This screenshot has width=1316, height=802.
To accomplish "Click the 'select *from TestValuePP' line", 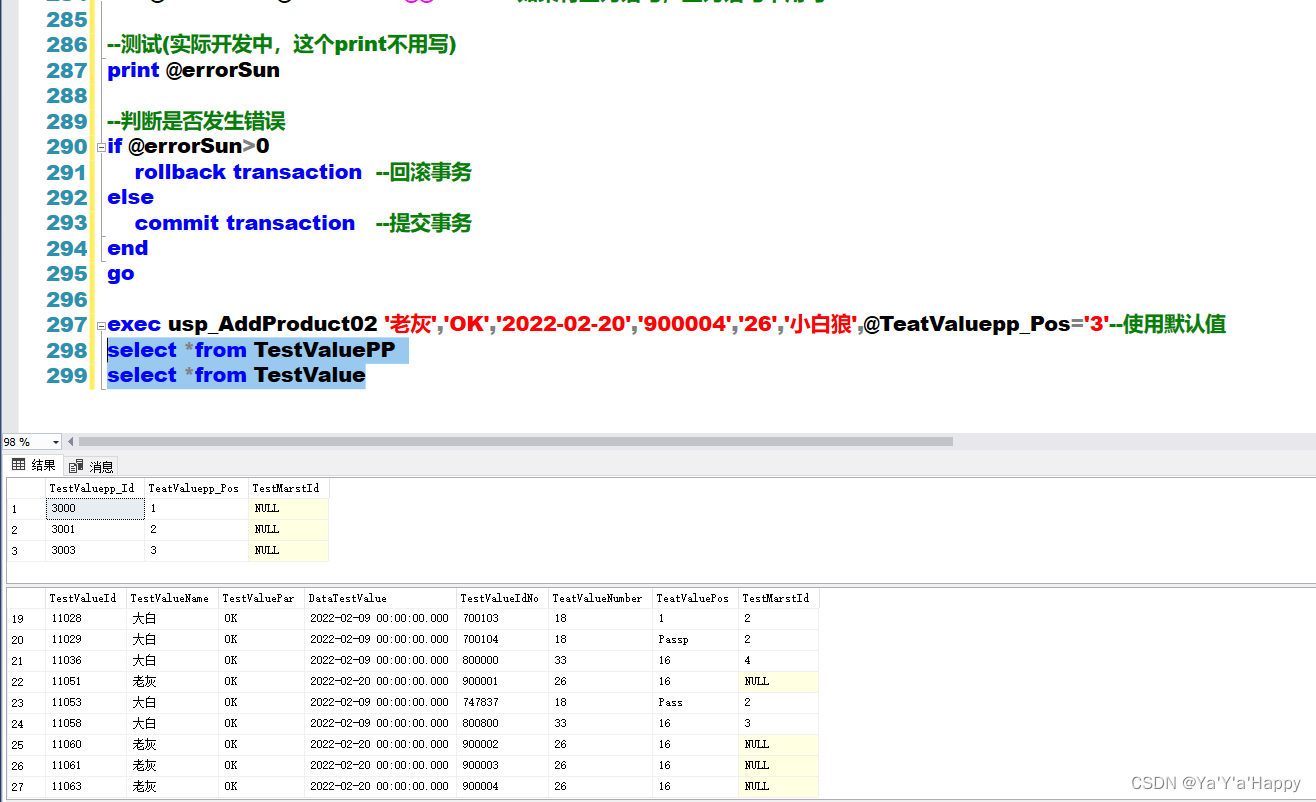I will 251,350.
